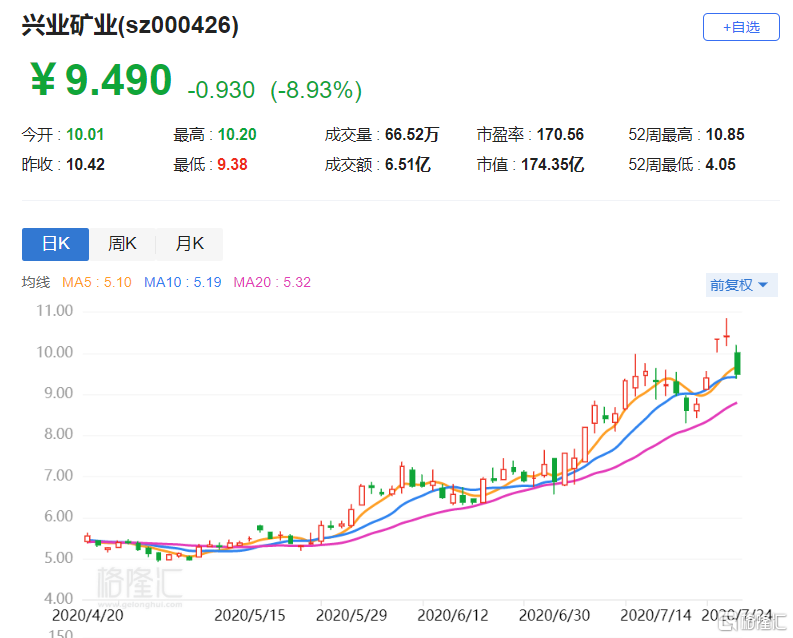
Task: Click the current price ¥9.490
Action: pos(101,79)
